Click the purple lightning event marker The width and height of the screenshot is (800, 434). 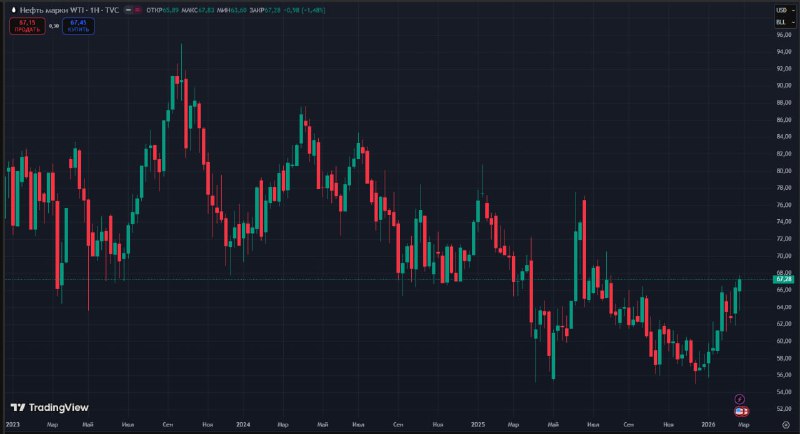740,399
